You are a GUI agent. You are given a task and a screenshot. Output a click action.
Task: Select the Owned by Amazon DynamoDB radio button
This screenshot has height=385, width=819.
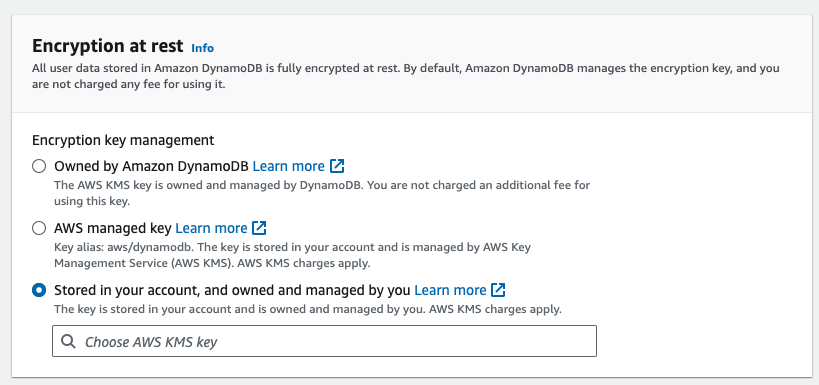pos(39,166)
